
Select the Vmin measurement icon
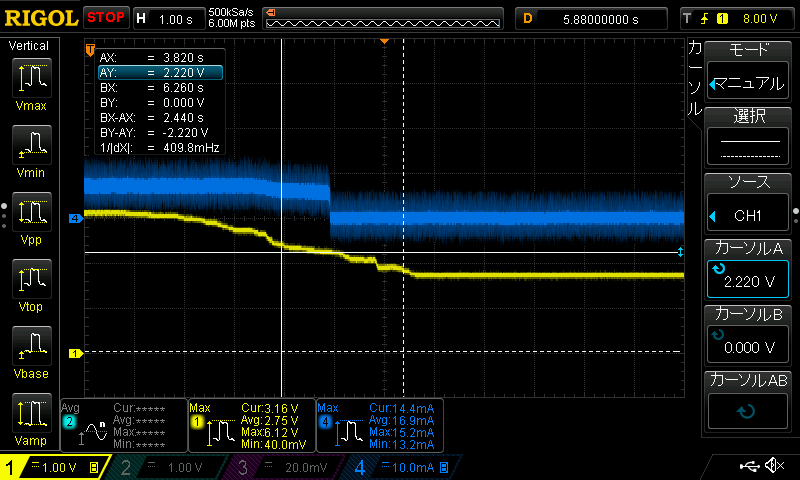point(30,145)
